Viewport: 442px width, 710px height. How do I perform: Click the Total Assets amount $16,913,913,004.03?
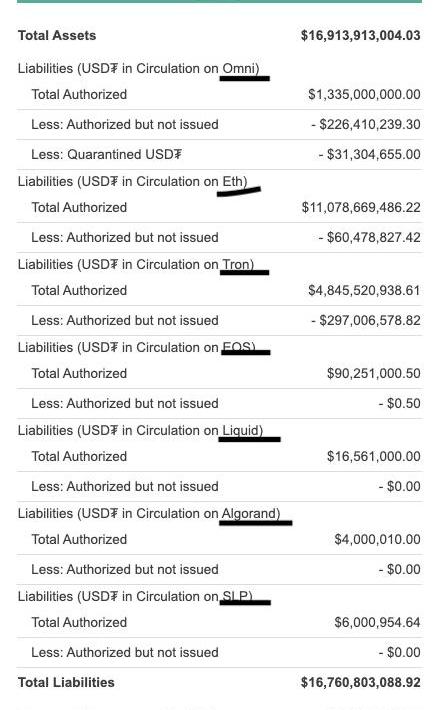[360, 35]
